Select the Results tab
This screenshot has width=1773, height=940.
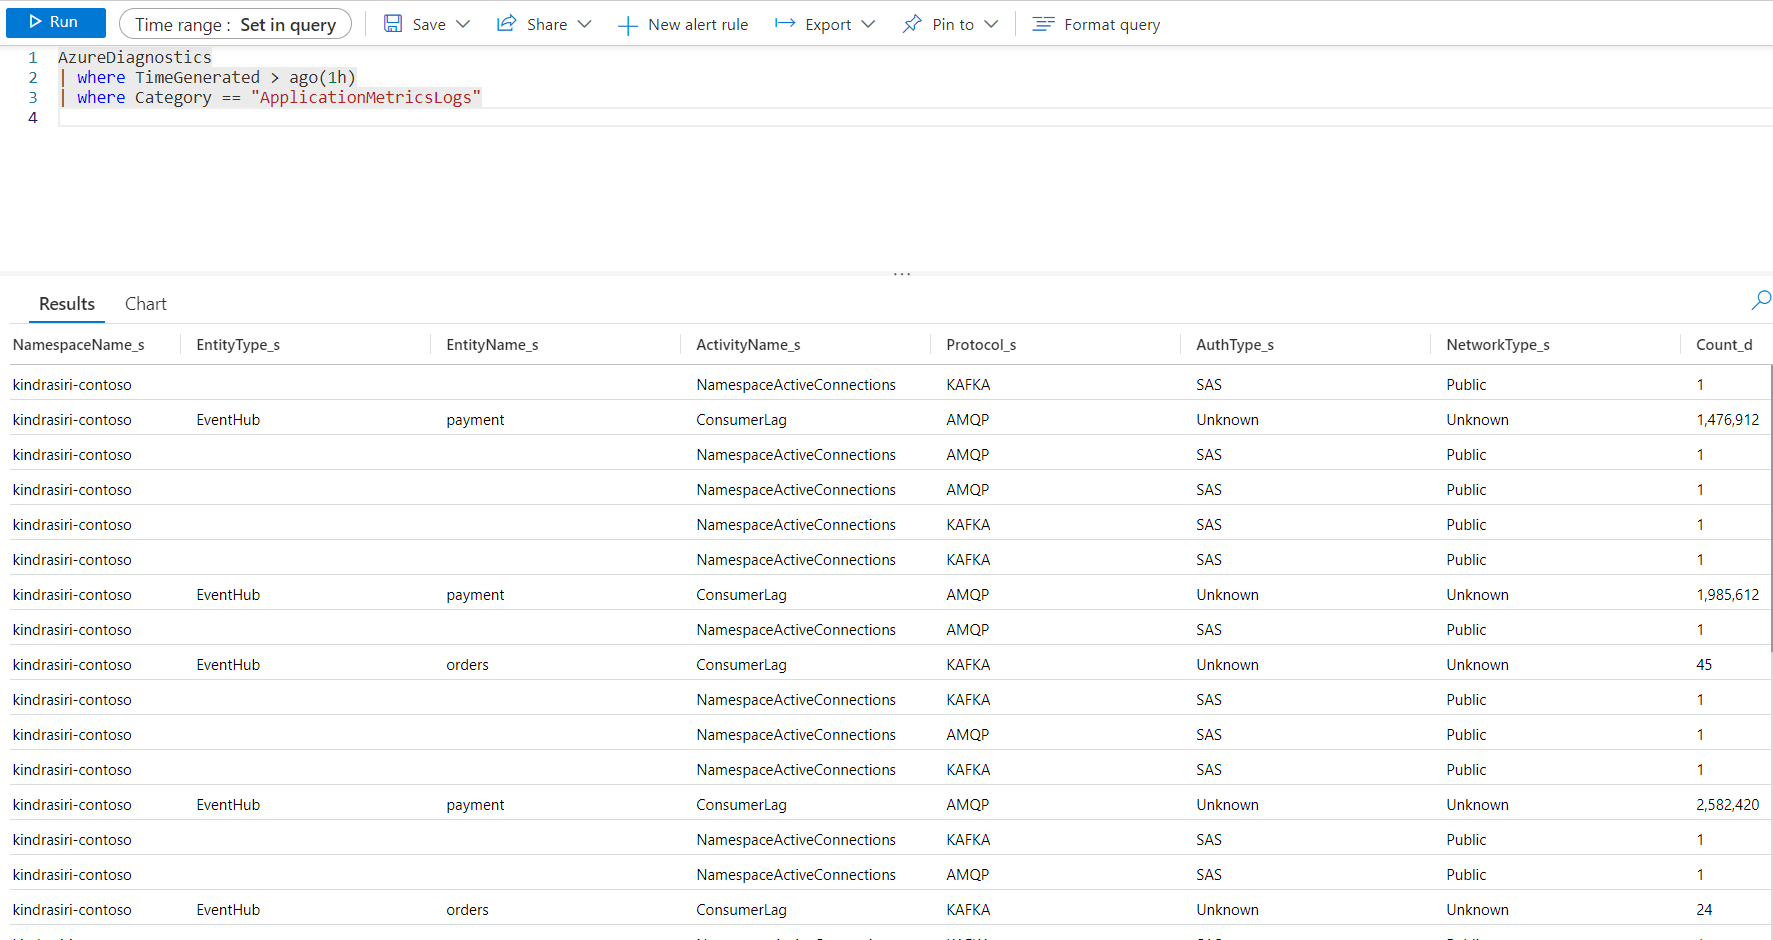pos(67,304)
